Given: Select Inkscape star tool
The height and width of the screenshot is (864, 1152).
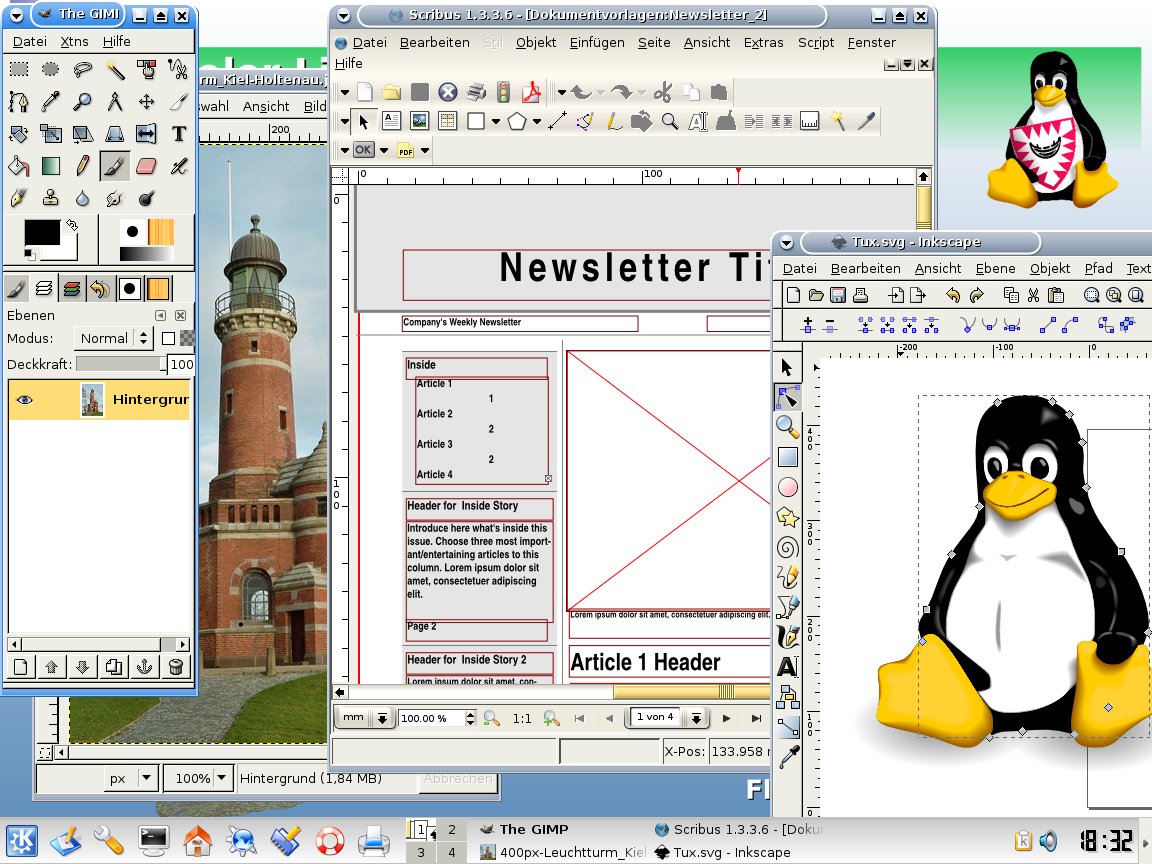Looking at the screenshot, I should pyautogui.click(x=788, y=517).
